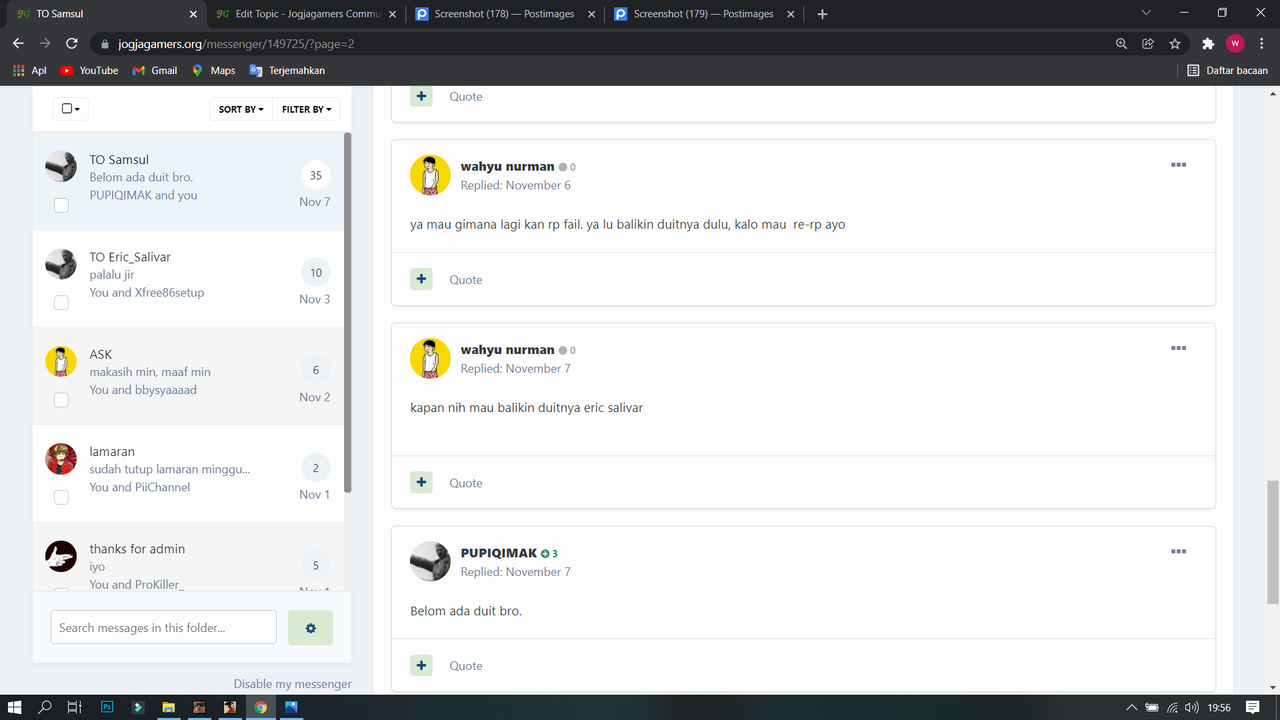Viewport: 1280px width, 720px height.
Task: Open the Chrome profile avatar
Action: coord(1235,44)
